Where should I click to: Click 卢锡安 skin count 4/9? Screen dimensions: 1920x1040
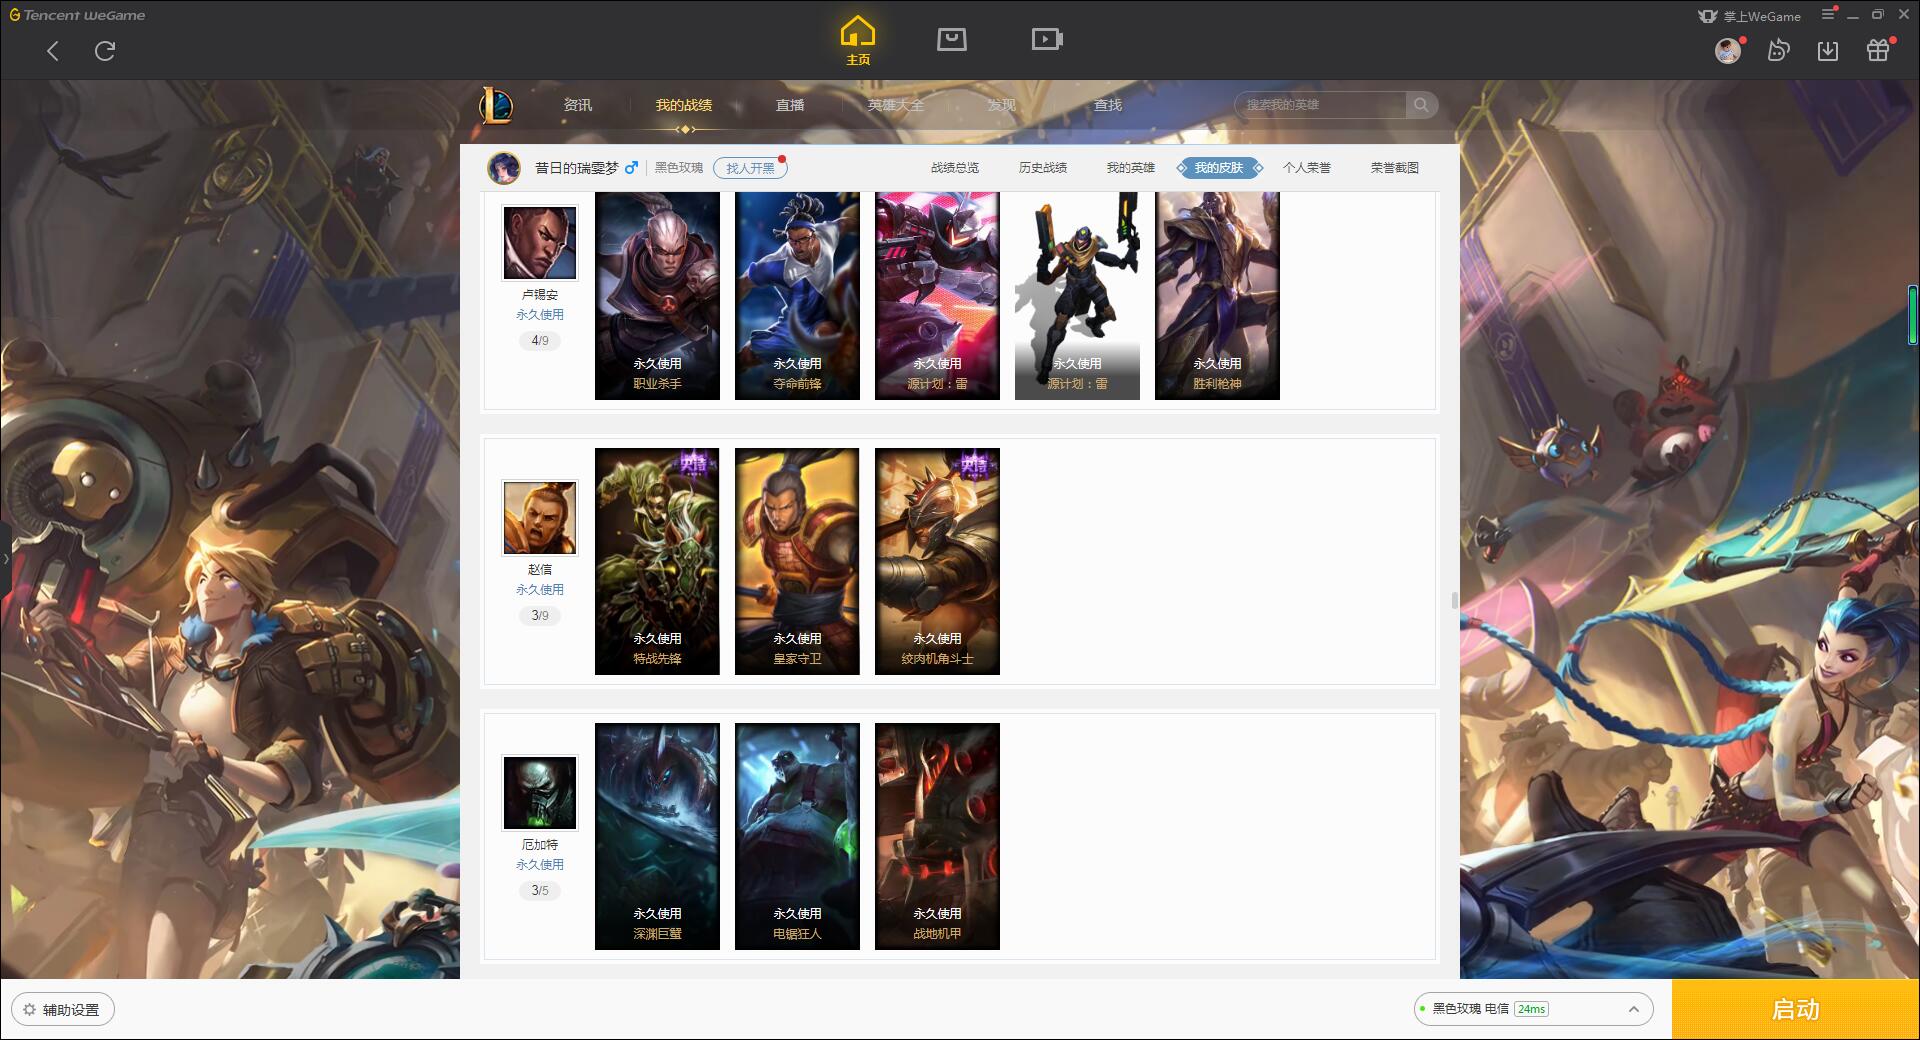[x=540, y=341]
